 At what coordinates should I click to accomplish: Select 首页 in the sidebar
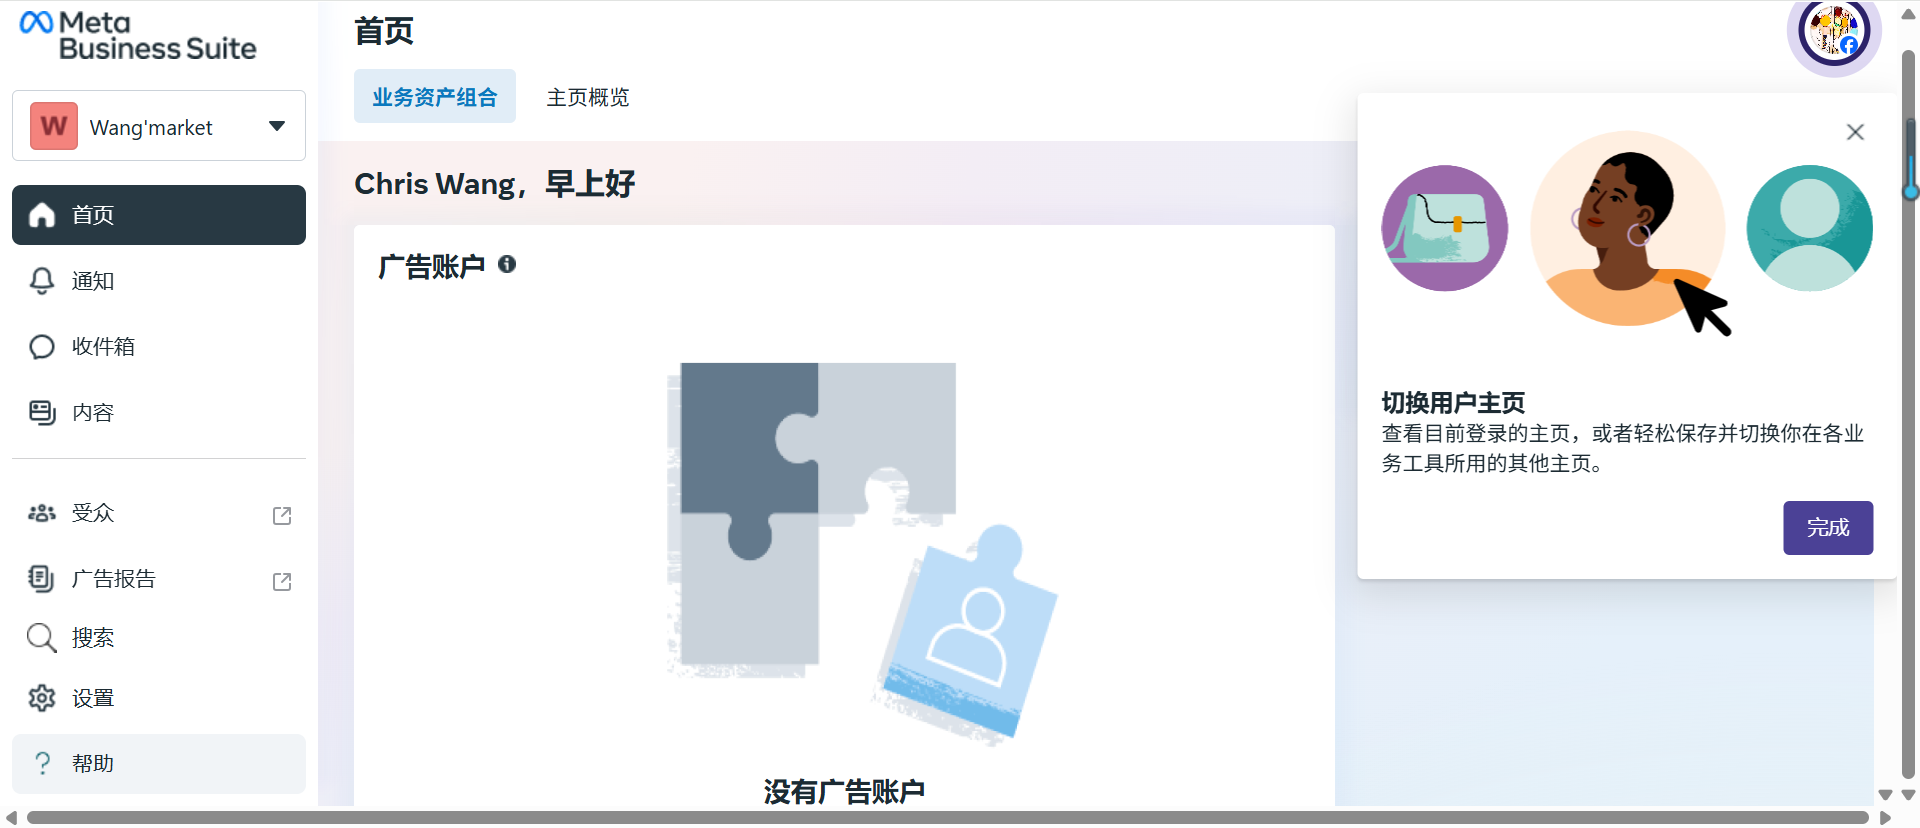tap(159, 215)
